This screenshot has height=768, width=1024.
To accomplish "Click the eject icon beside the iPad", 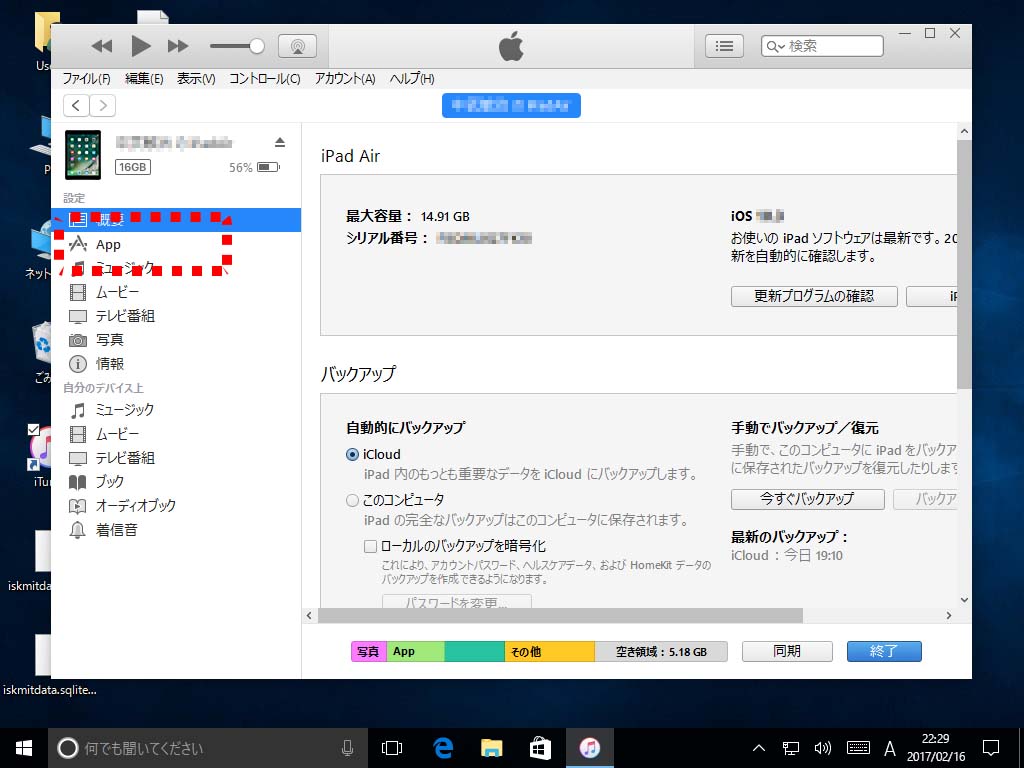I will click(x=280, y=142).
